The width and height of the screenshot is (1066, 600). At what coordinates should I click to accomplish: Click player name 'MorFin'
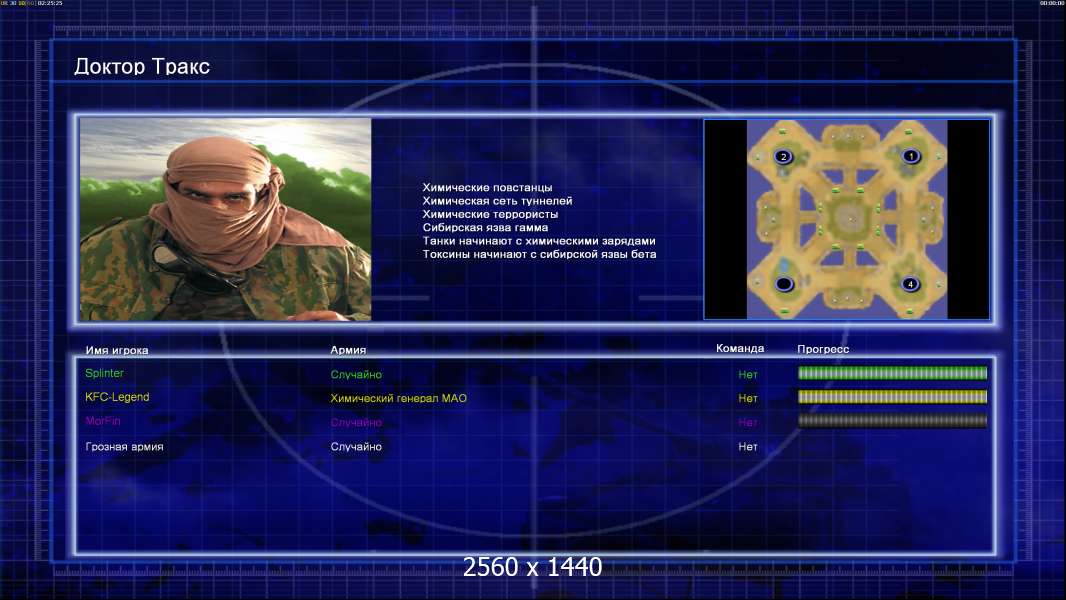(x=103, y=421)
